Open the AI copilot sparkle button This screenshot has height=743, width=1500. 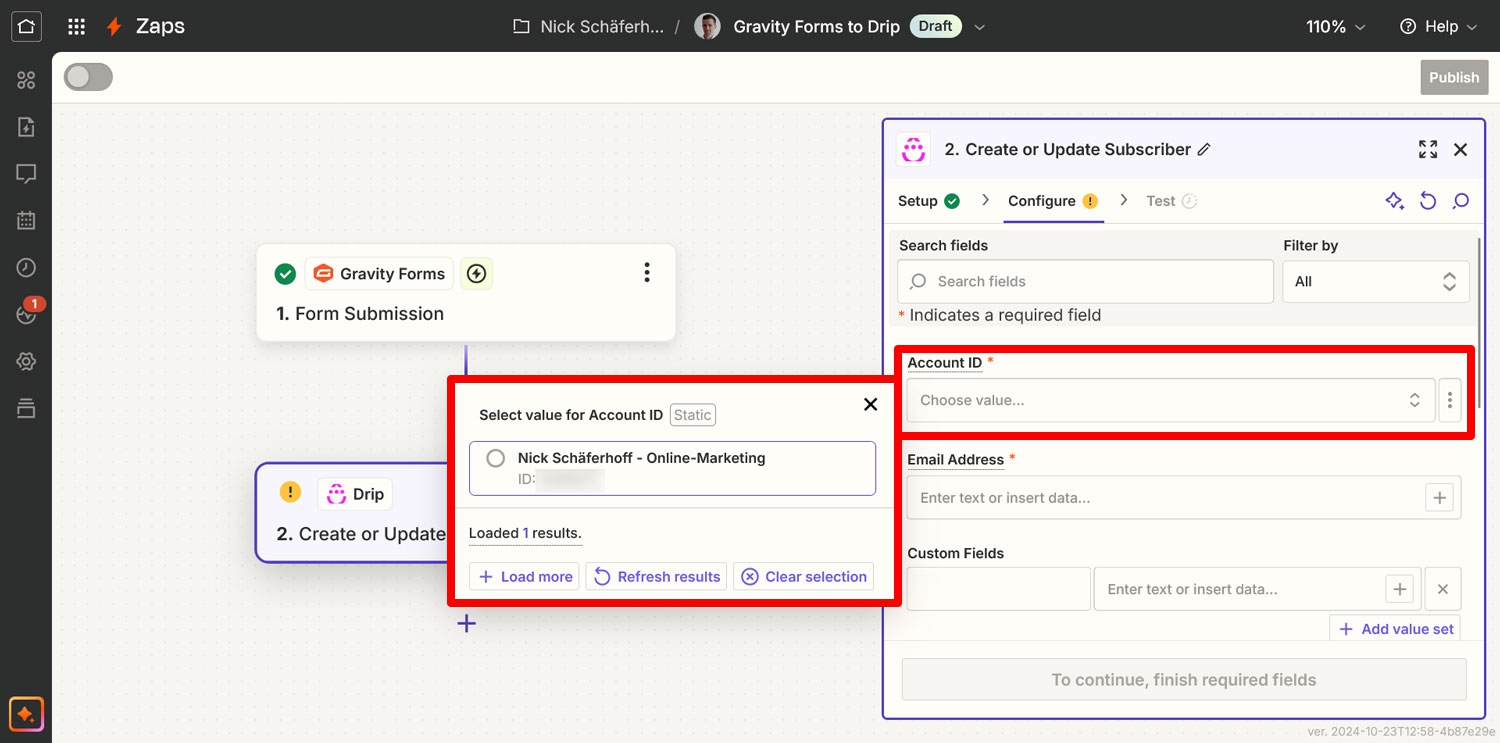tap(26, 714)
